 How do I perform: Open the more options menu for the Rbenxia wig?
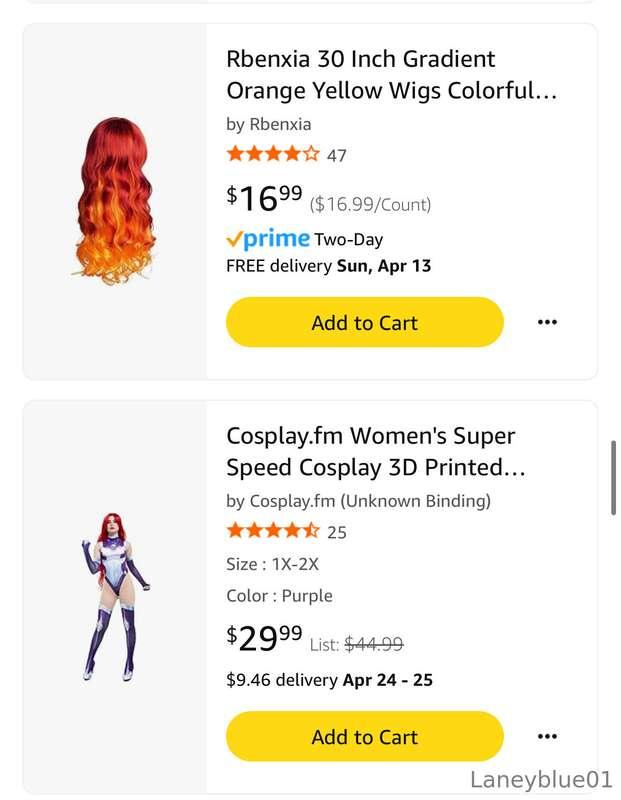pos(546,322)
